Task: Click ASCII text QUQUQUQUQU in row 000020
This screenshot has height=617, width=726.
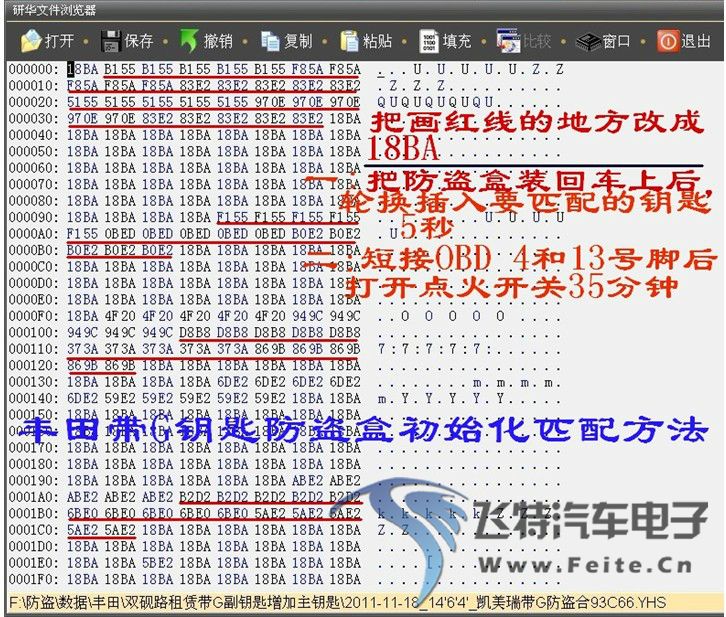Action: coord(436,102)
